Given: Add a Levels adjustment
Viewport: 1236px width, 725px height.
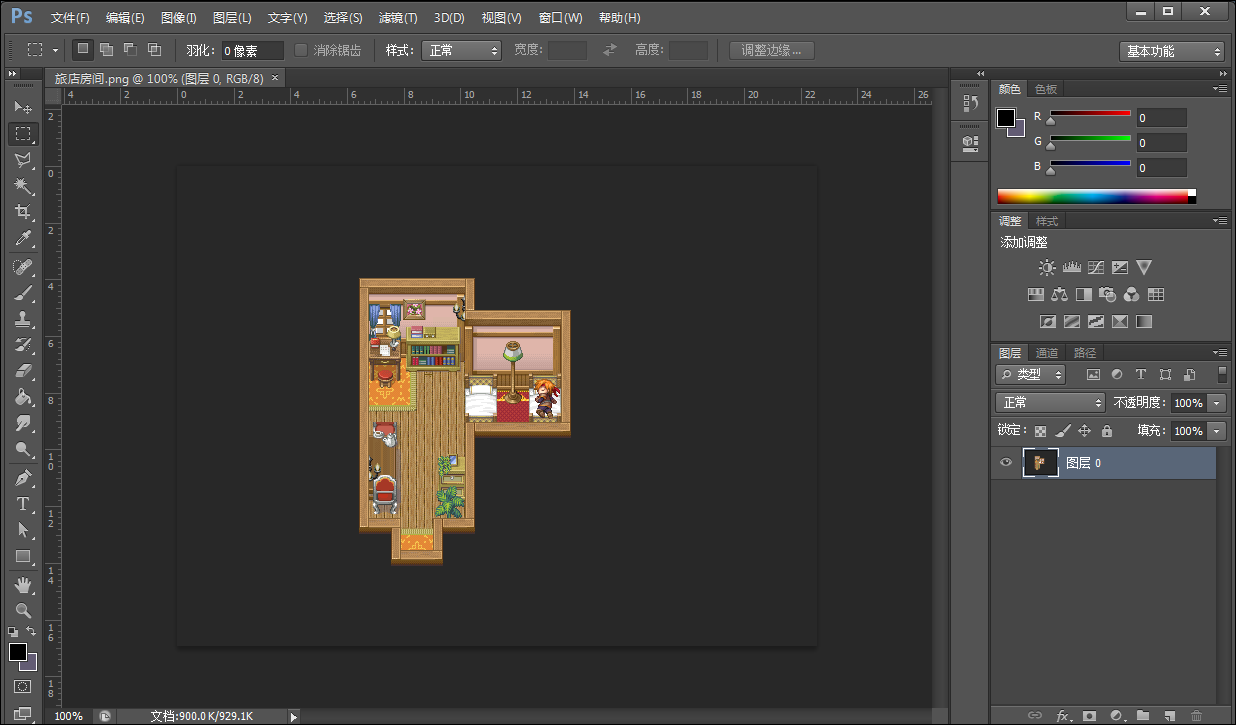Looking at the screenshot, I should pos(1072,268).
